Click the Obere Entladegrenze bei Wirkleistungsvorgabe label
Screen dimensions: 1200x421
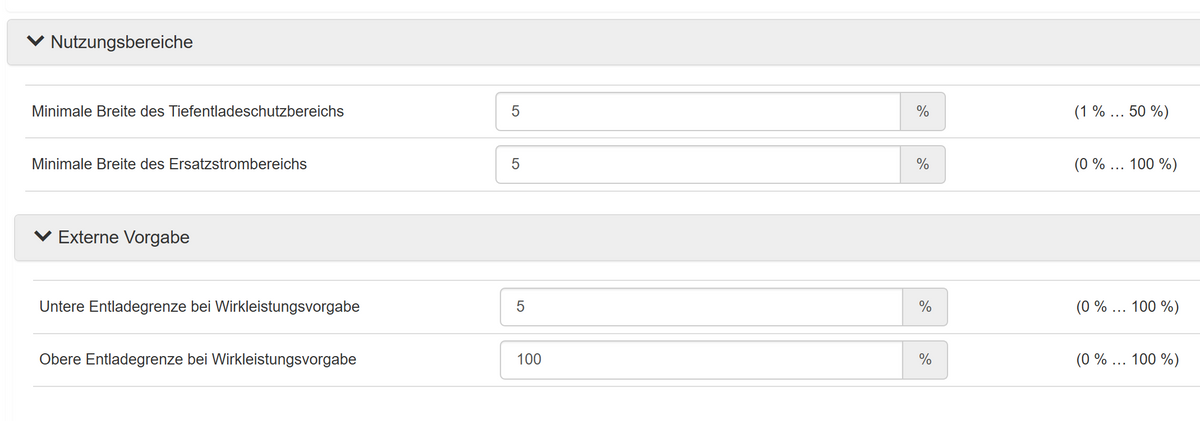tap(198, 359)
